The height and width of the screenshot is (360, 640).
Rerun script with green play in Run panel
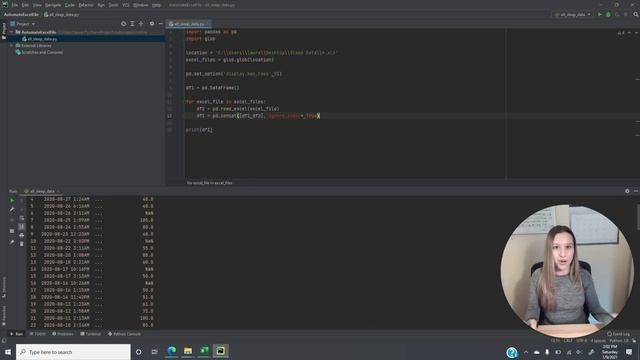coord(12,200)
